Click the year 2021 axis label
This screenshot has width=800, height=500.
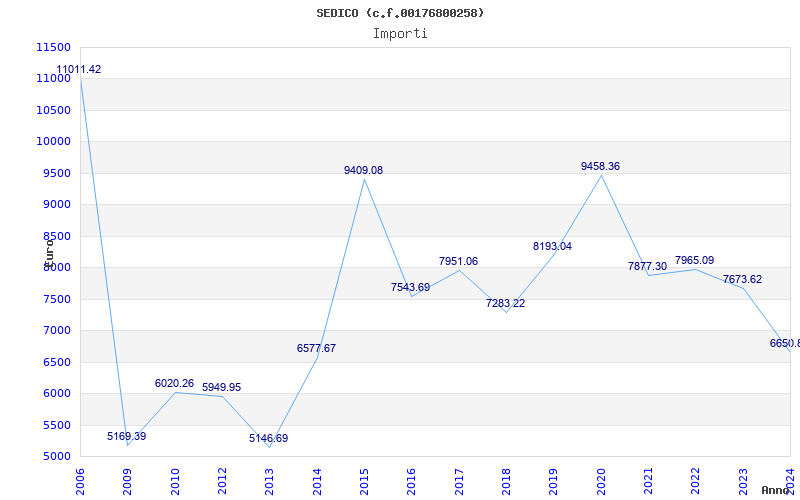[648, 481]
